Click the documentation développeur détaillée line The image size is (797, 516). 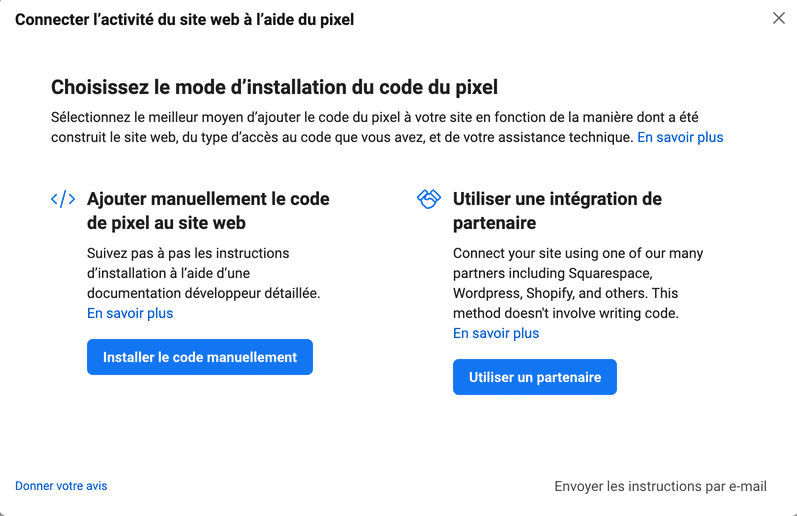(x=204, y=293)
